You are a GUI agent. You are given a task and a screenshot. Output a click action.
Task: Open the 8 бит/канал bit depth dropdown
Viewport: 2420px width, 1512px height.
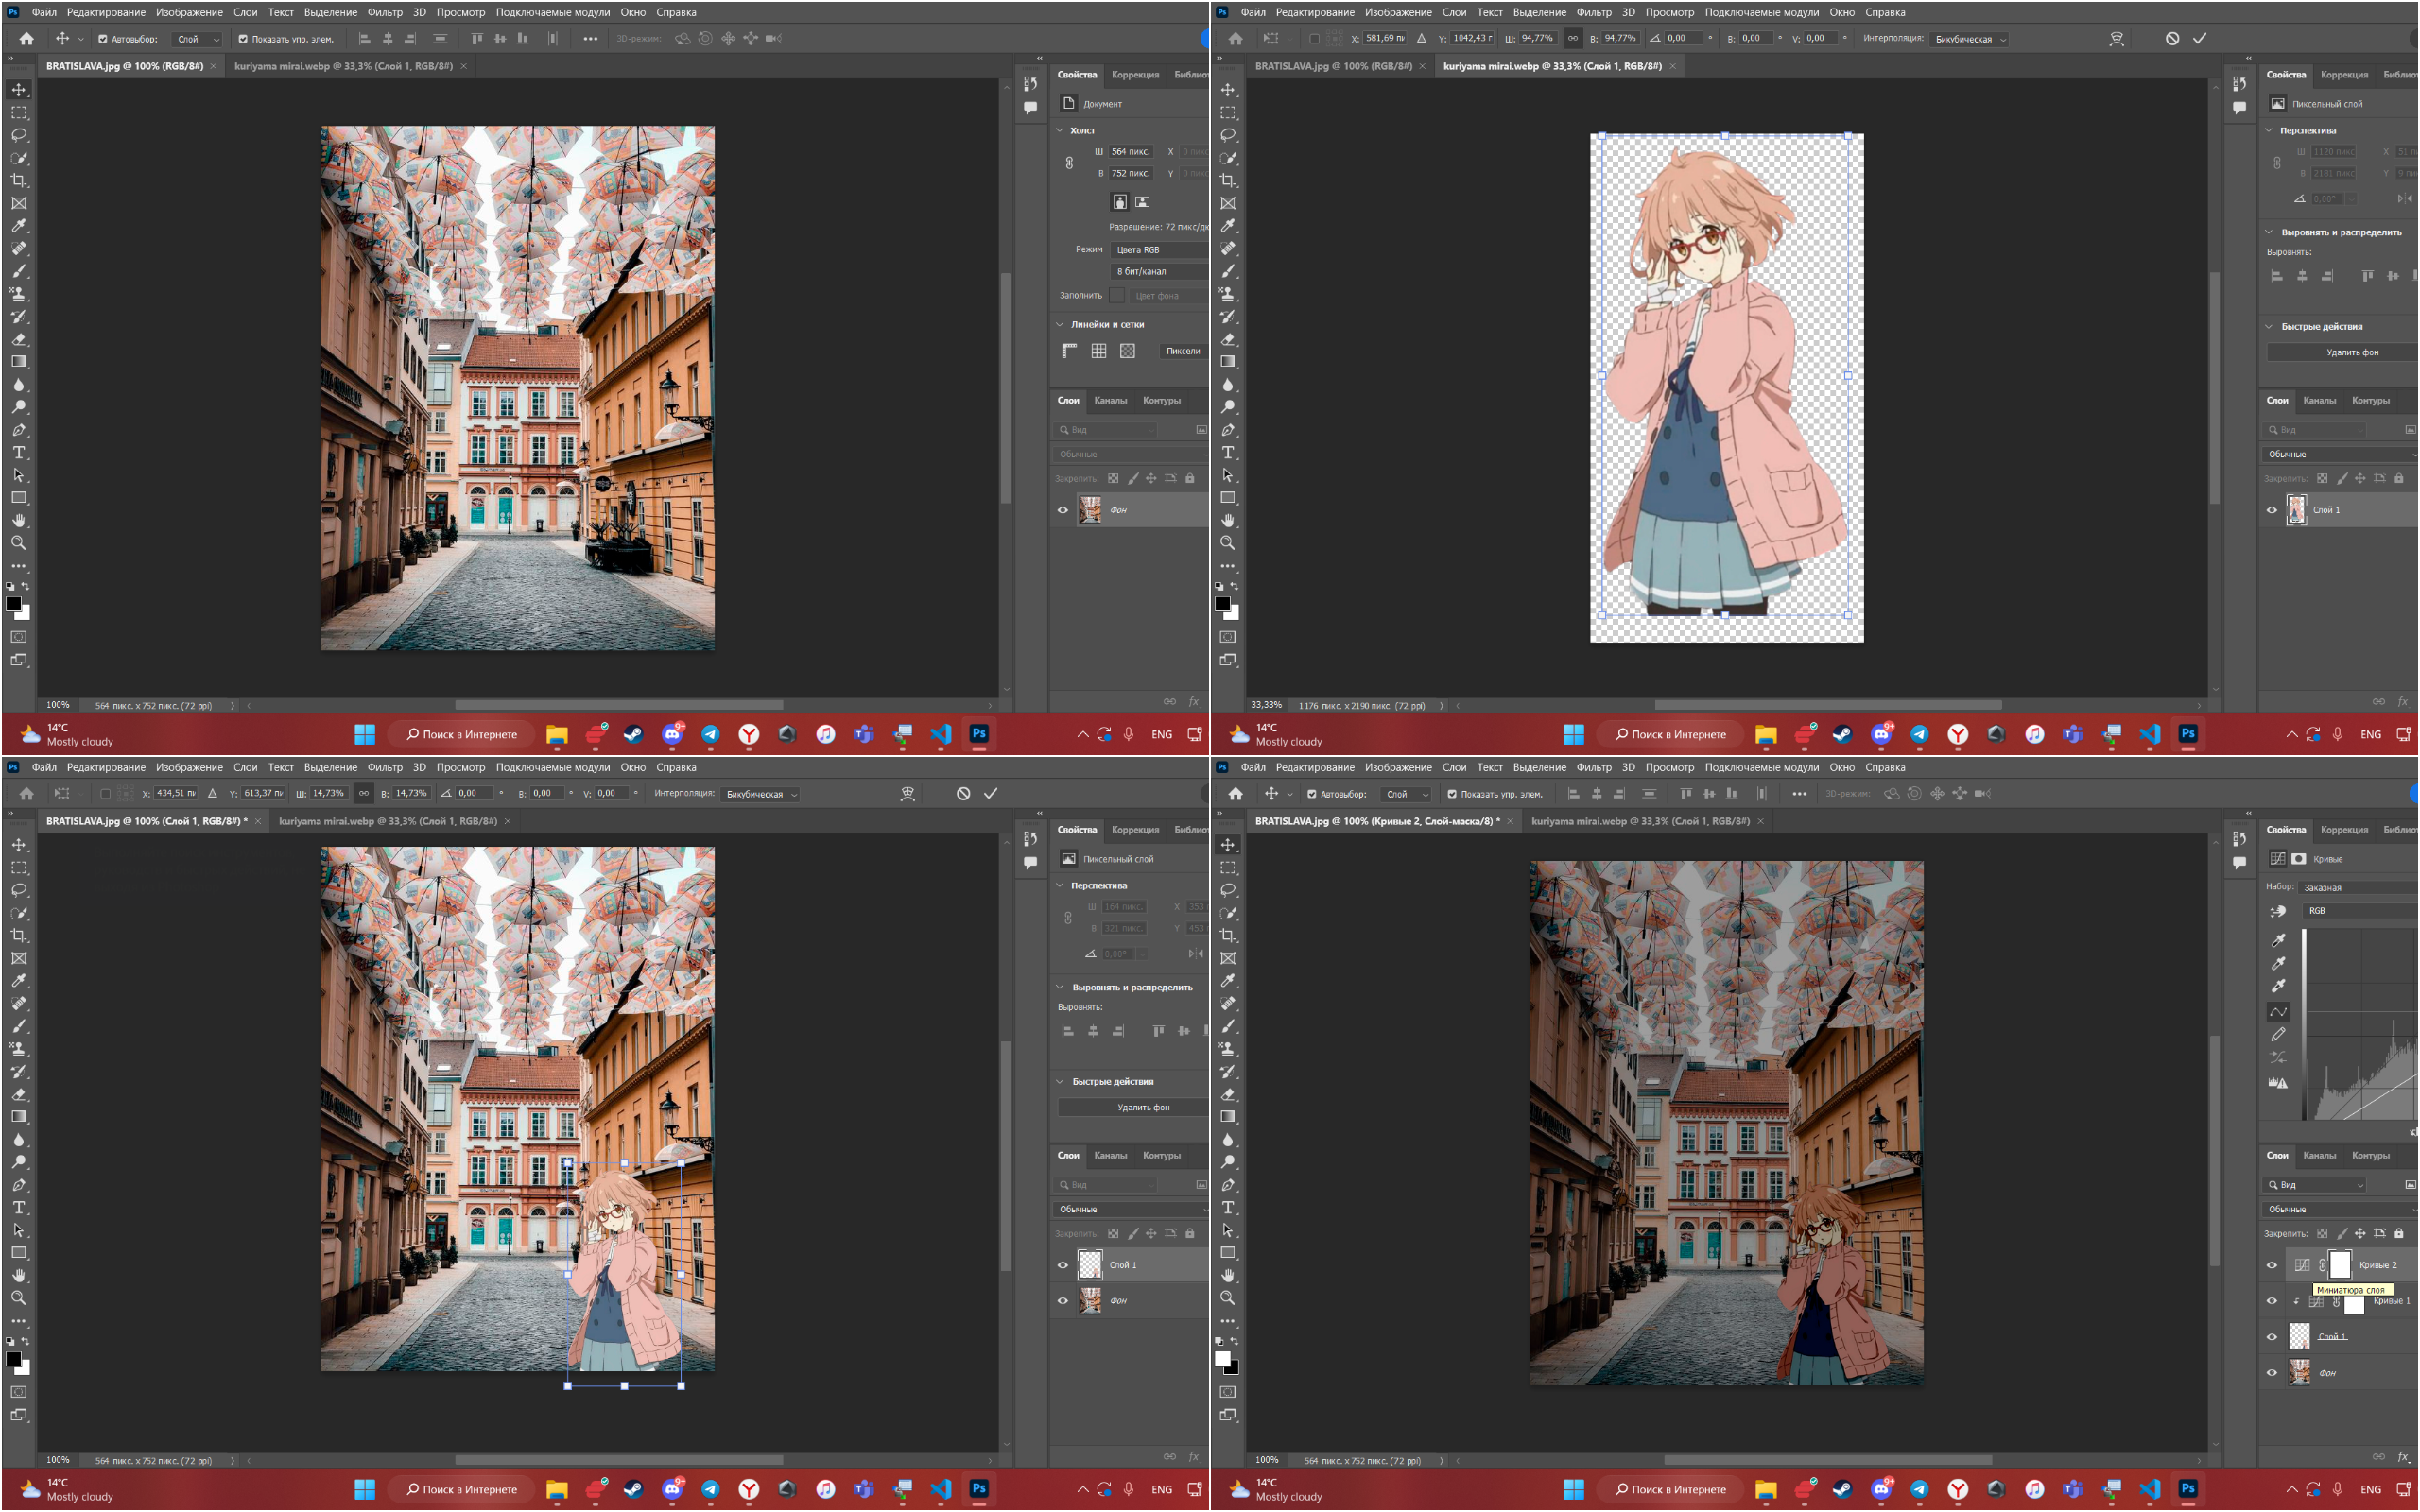coord(1159,272)
